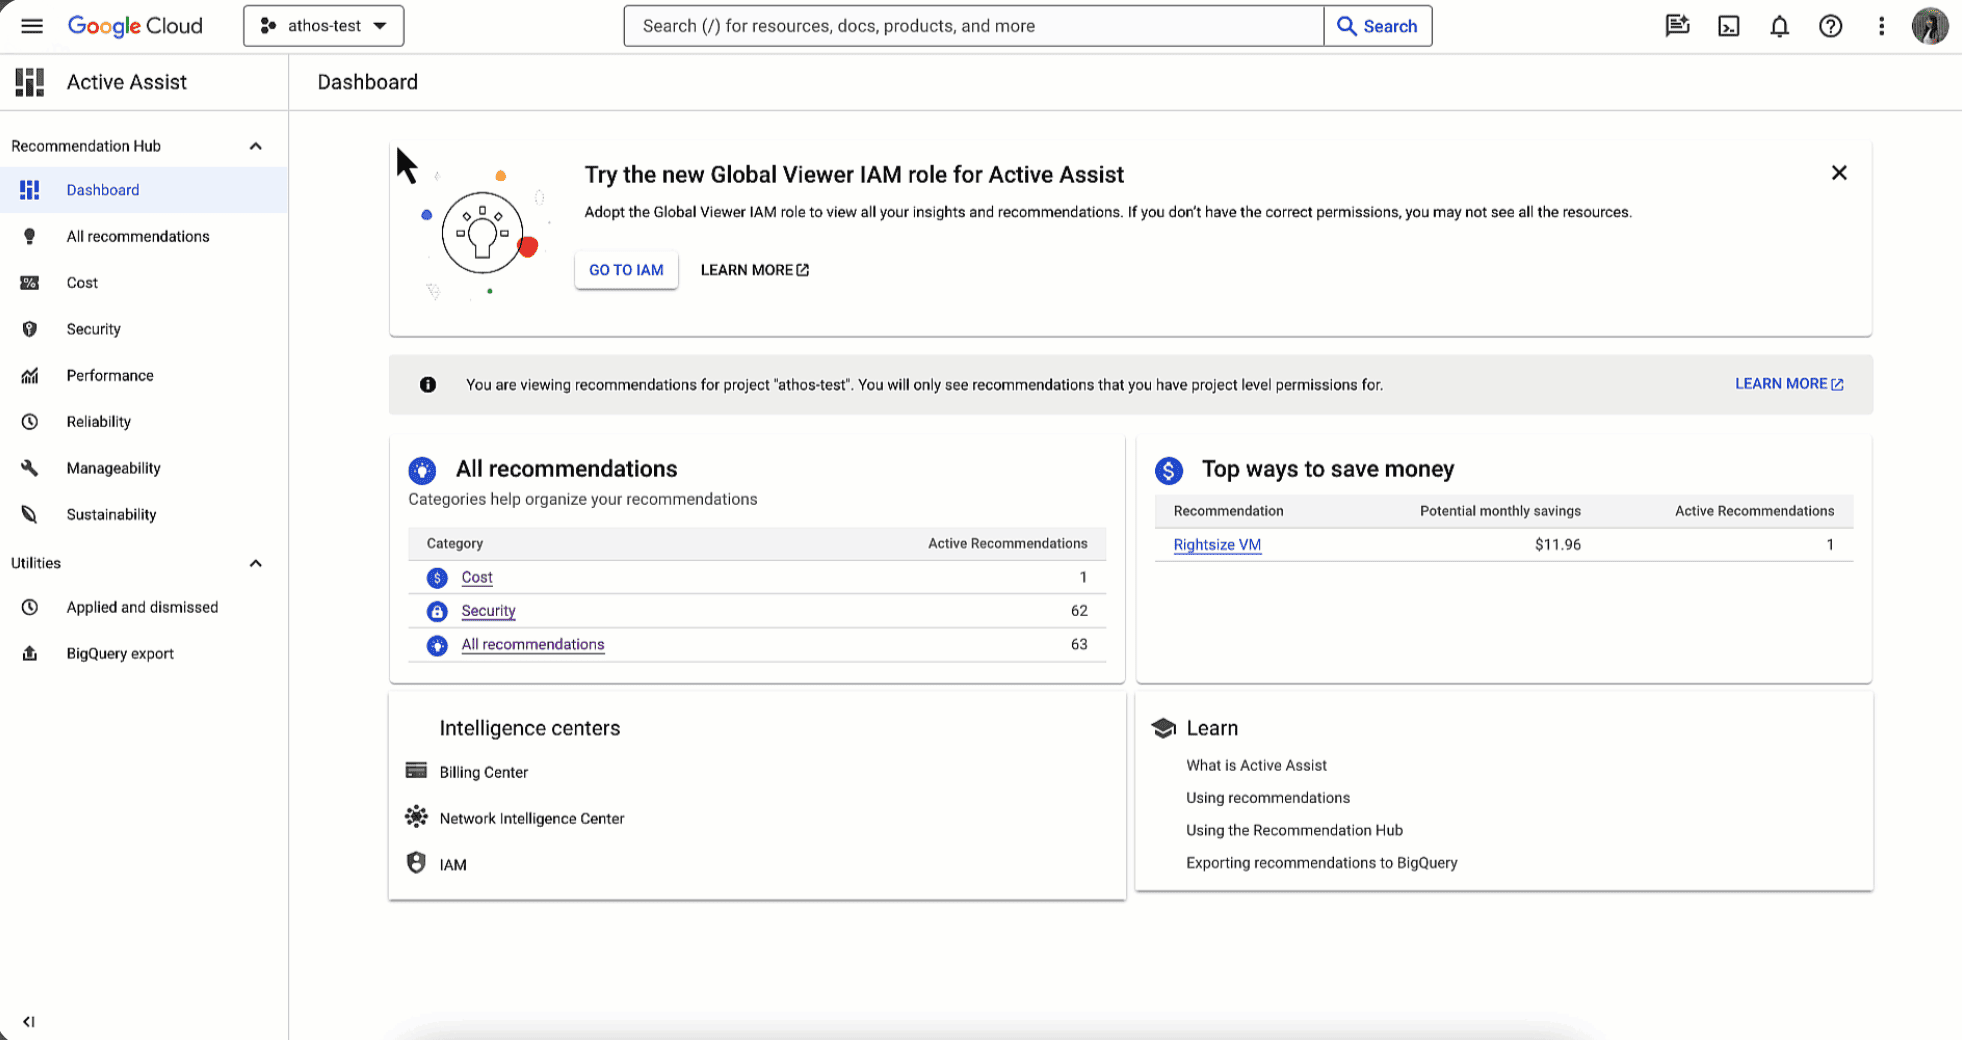Open the Cost recommendations section
The height and width of the screenshot is (1040, 1962).
coord(82,282)
